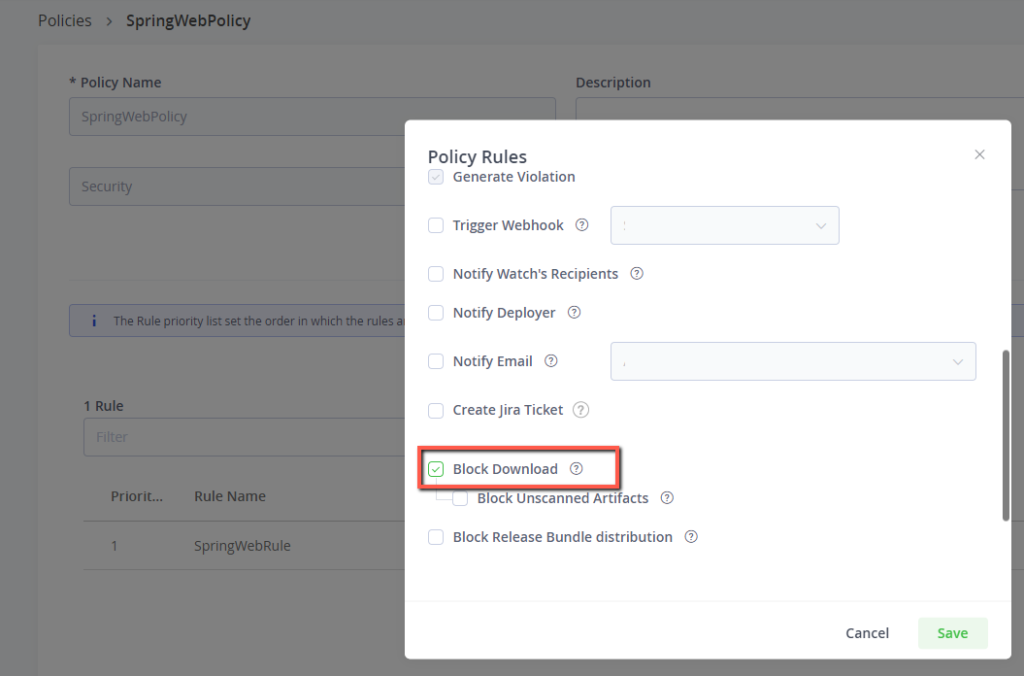The width and height of the screenshot is (1024, 676).
Task: Save the policy rules
Action: [952, 633]
